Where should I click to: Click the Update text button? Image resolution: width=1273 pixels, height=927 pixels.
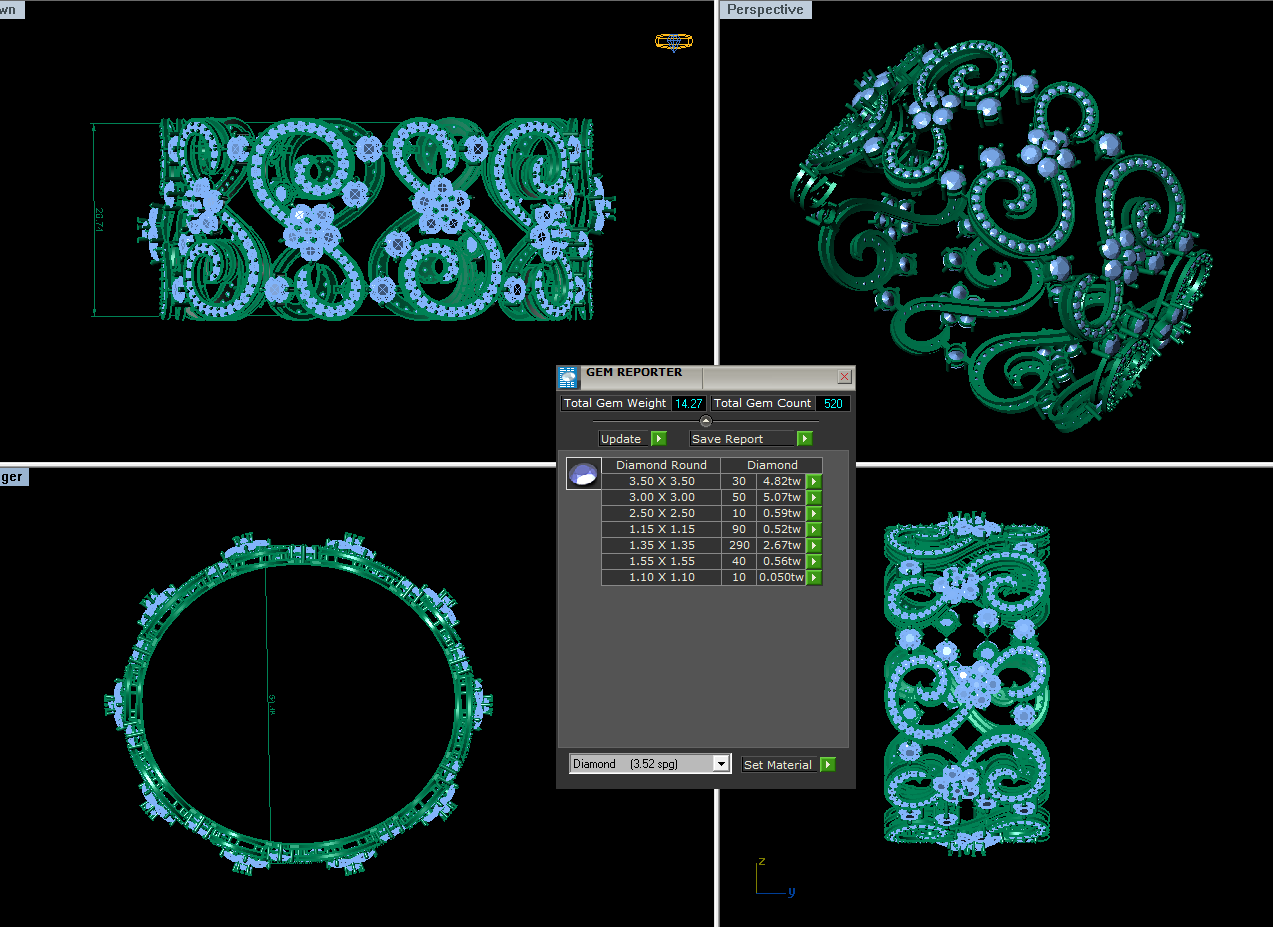[x=624, y=439]
